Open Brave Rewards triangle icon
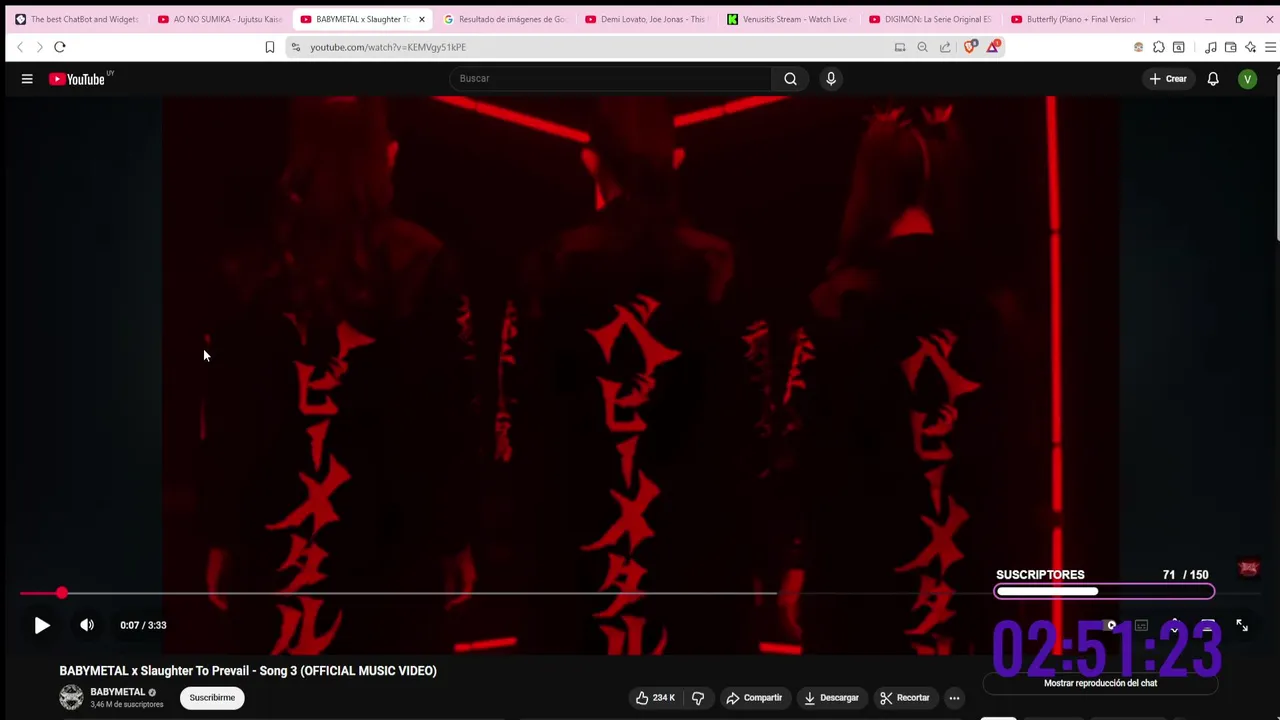Image resolution: width=1280 pixels, height=720 pixels. click(x=993, y=46)
